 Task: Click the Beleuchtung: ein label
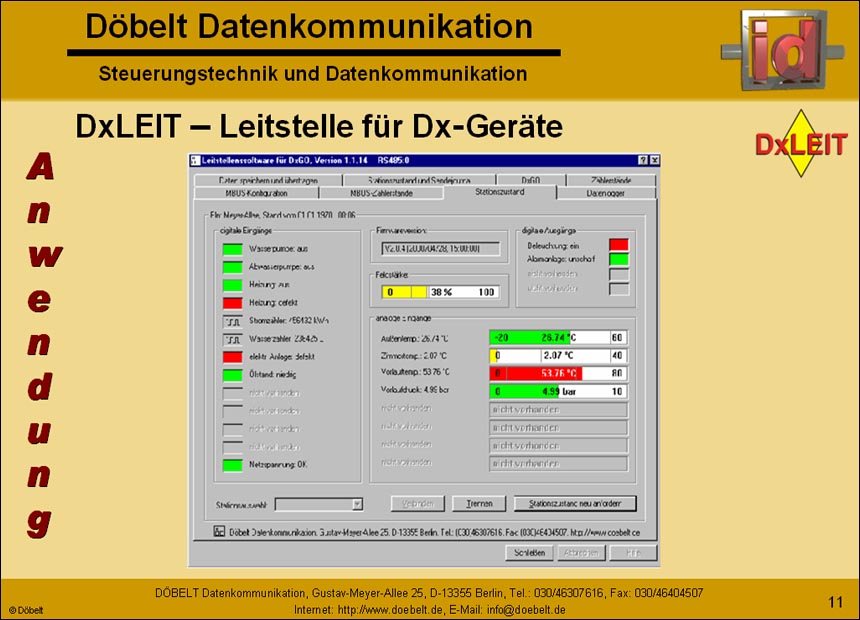pos(553,245)
